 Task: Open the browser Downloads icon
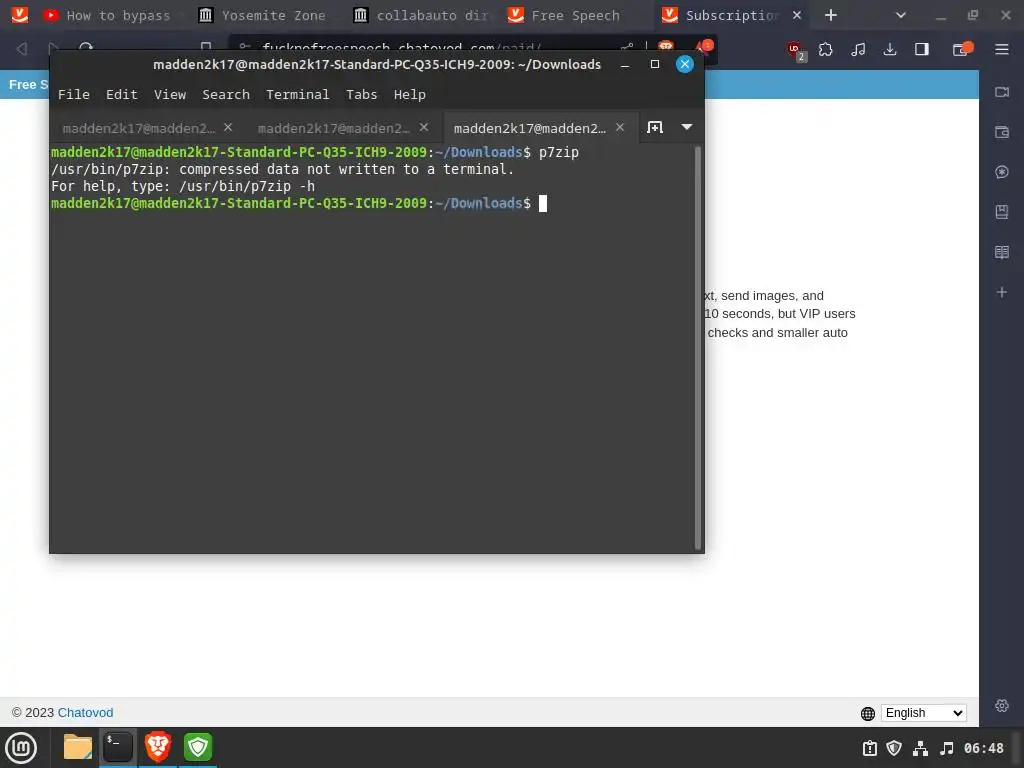coord(889,49)
